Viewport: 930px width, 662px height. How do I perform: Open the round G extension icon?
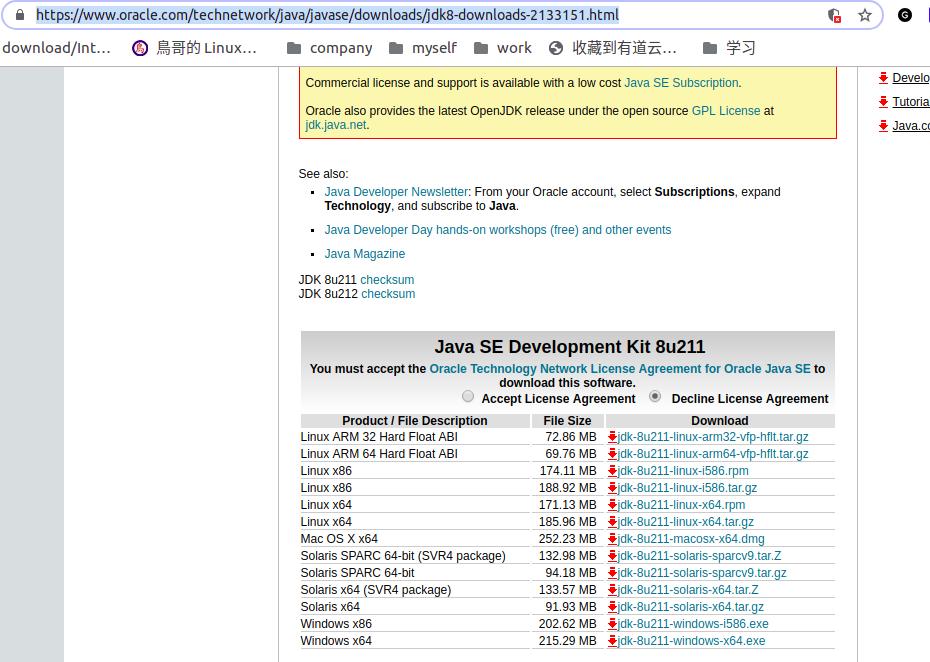904,15
